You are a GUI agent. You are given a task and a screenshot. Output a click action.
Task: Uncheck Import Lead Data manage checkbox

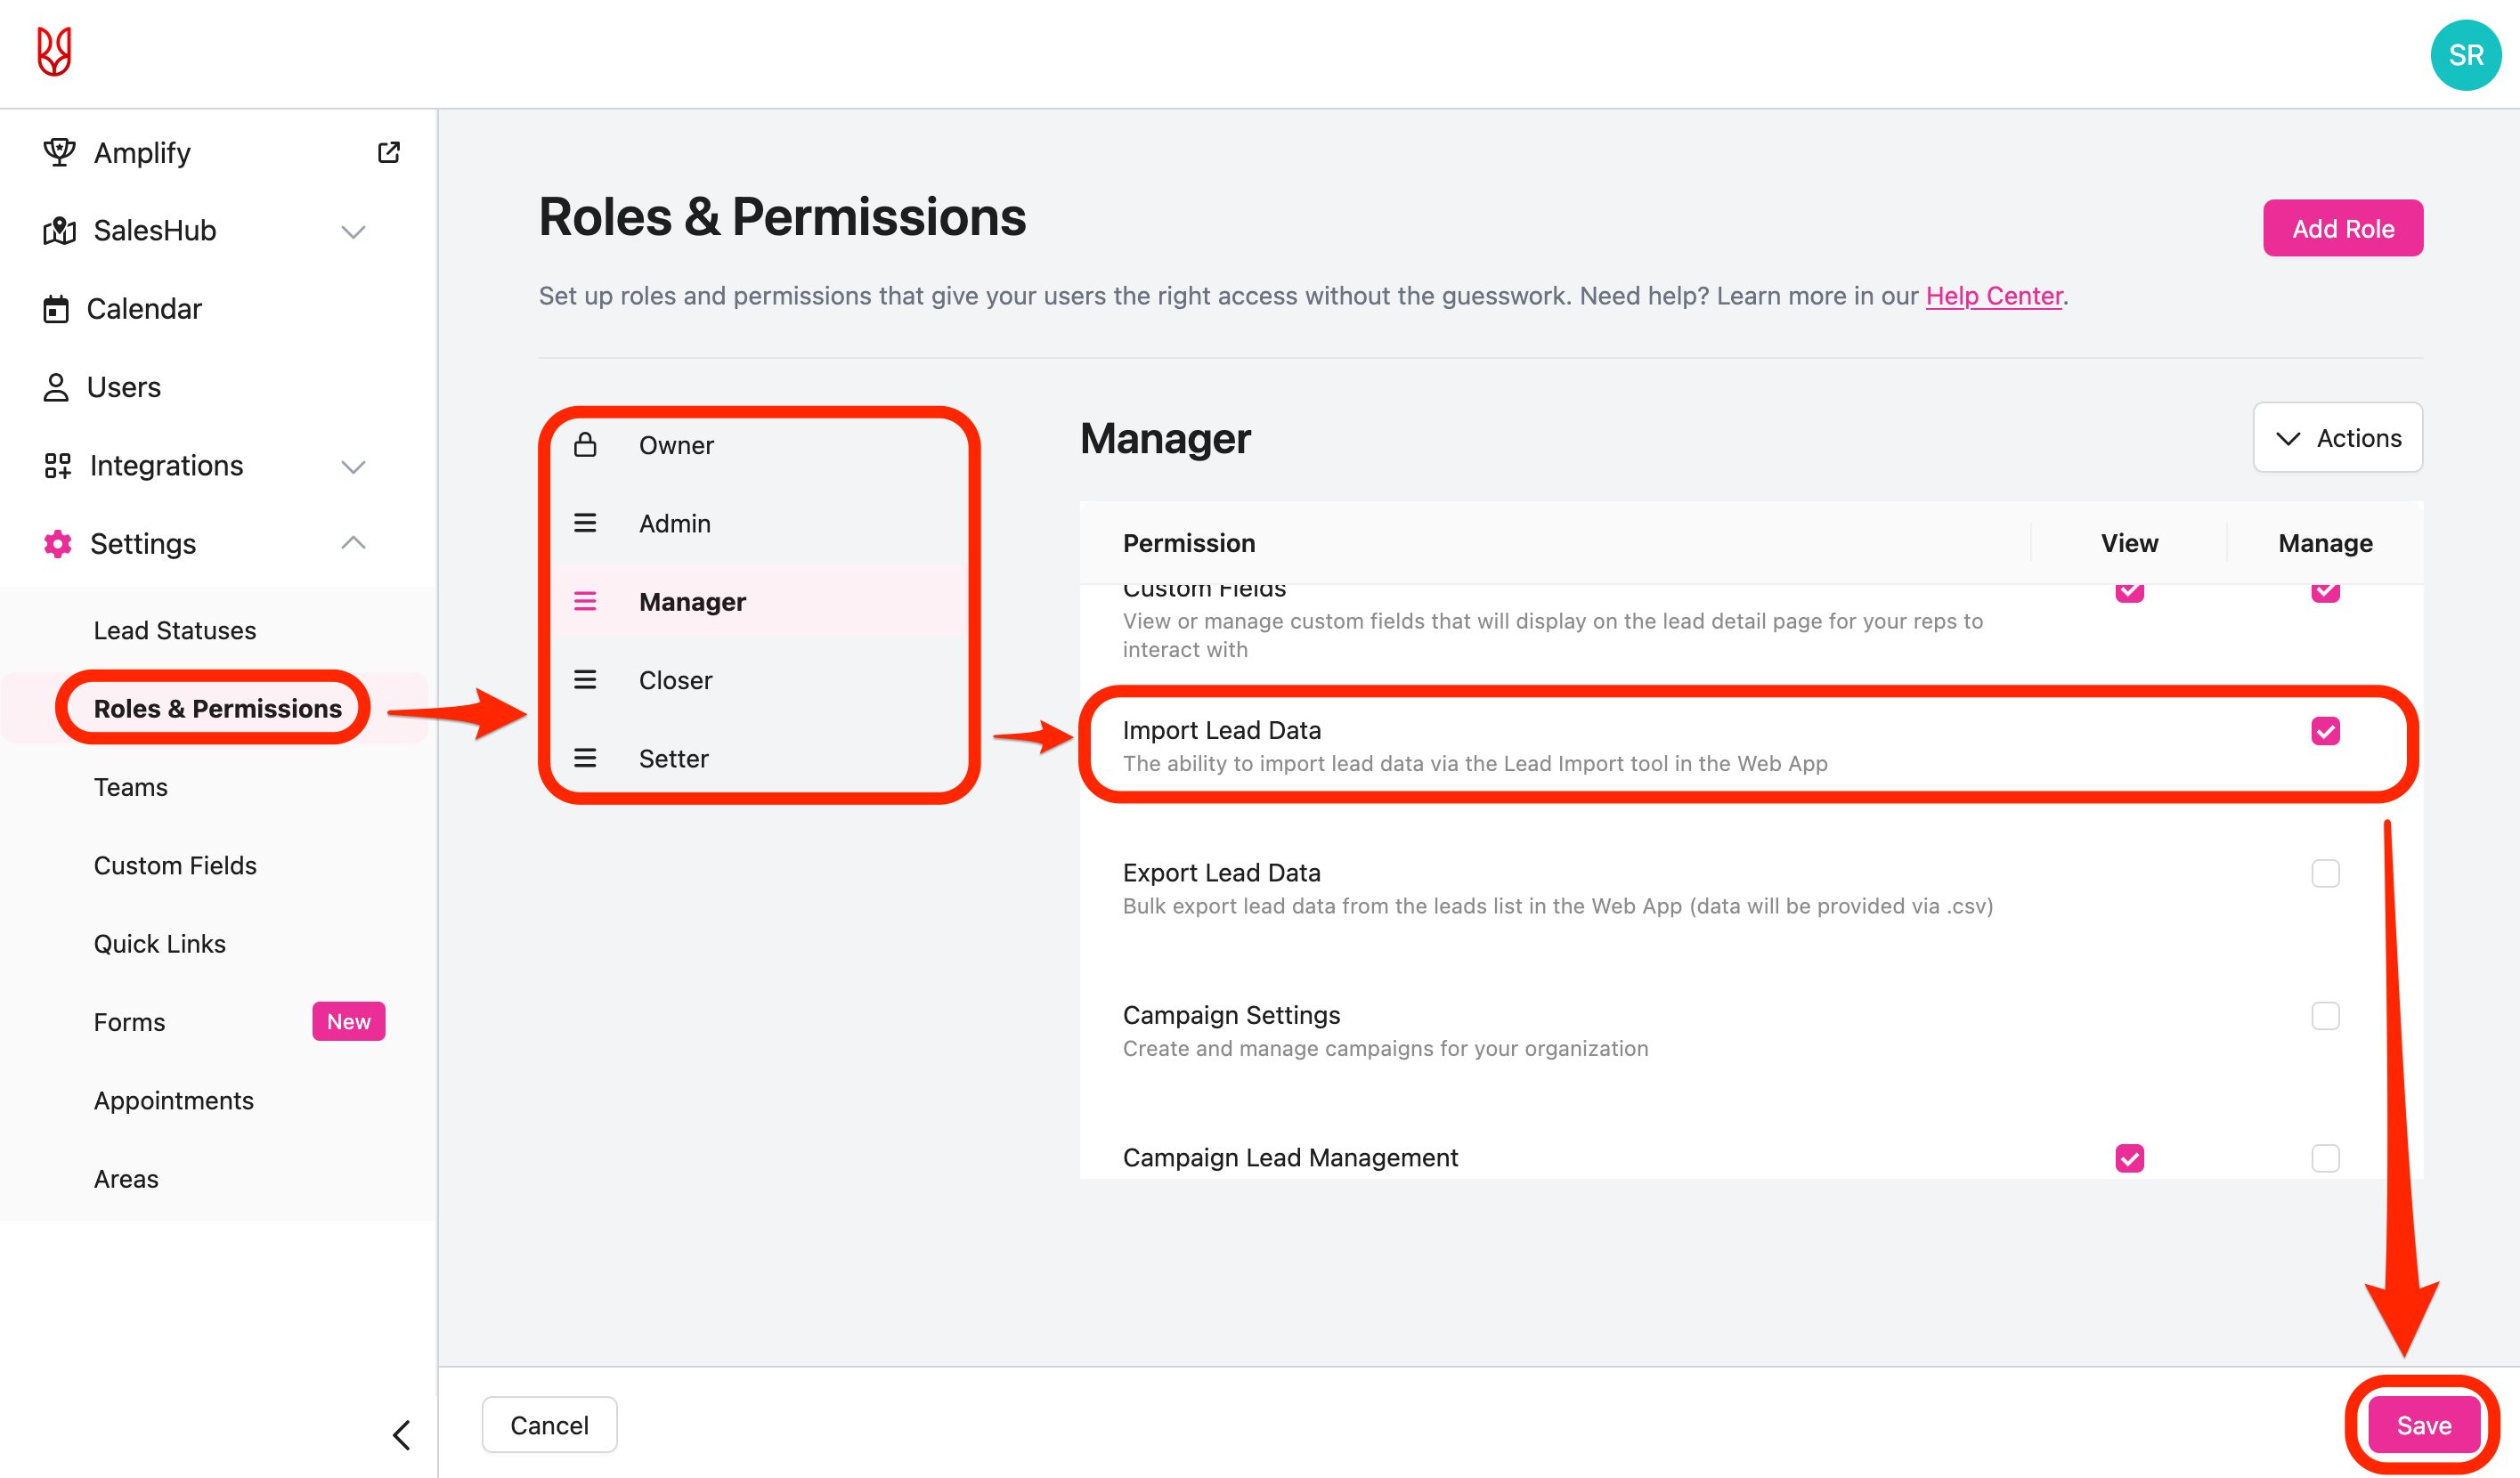2325,731
